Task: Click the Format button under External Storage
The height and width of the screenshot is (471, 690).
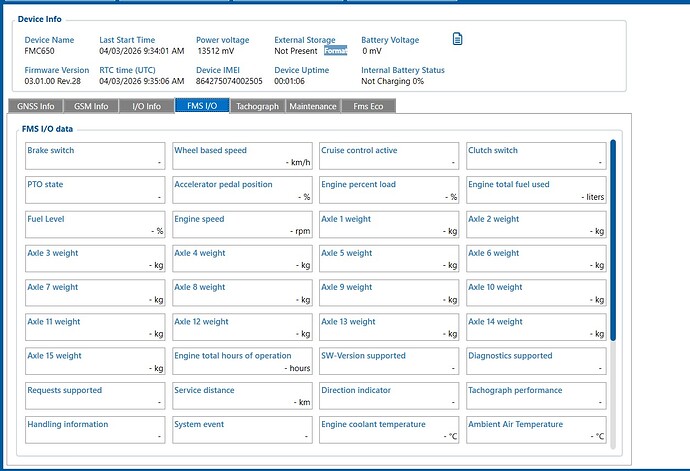Action: click(x=335, y=50)
